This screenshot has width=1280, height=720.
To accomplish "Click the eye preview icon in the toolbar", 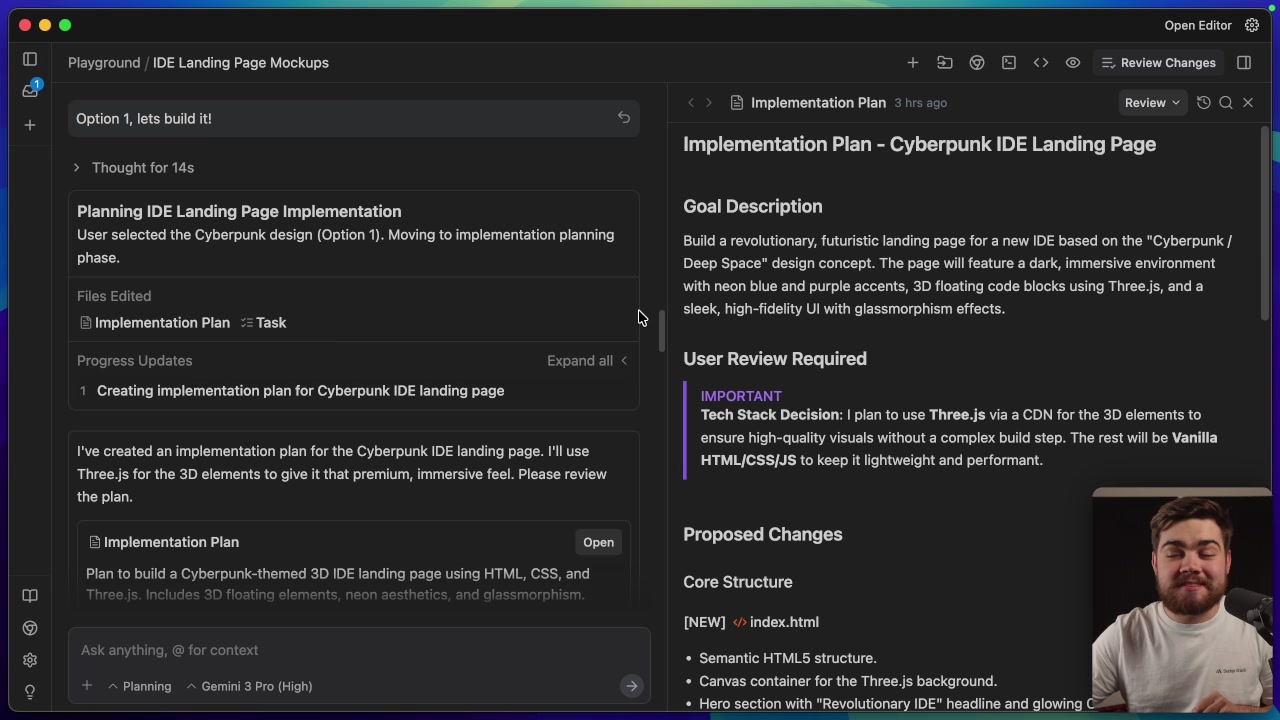I will click(x=1073, y=62).
